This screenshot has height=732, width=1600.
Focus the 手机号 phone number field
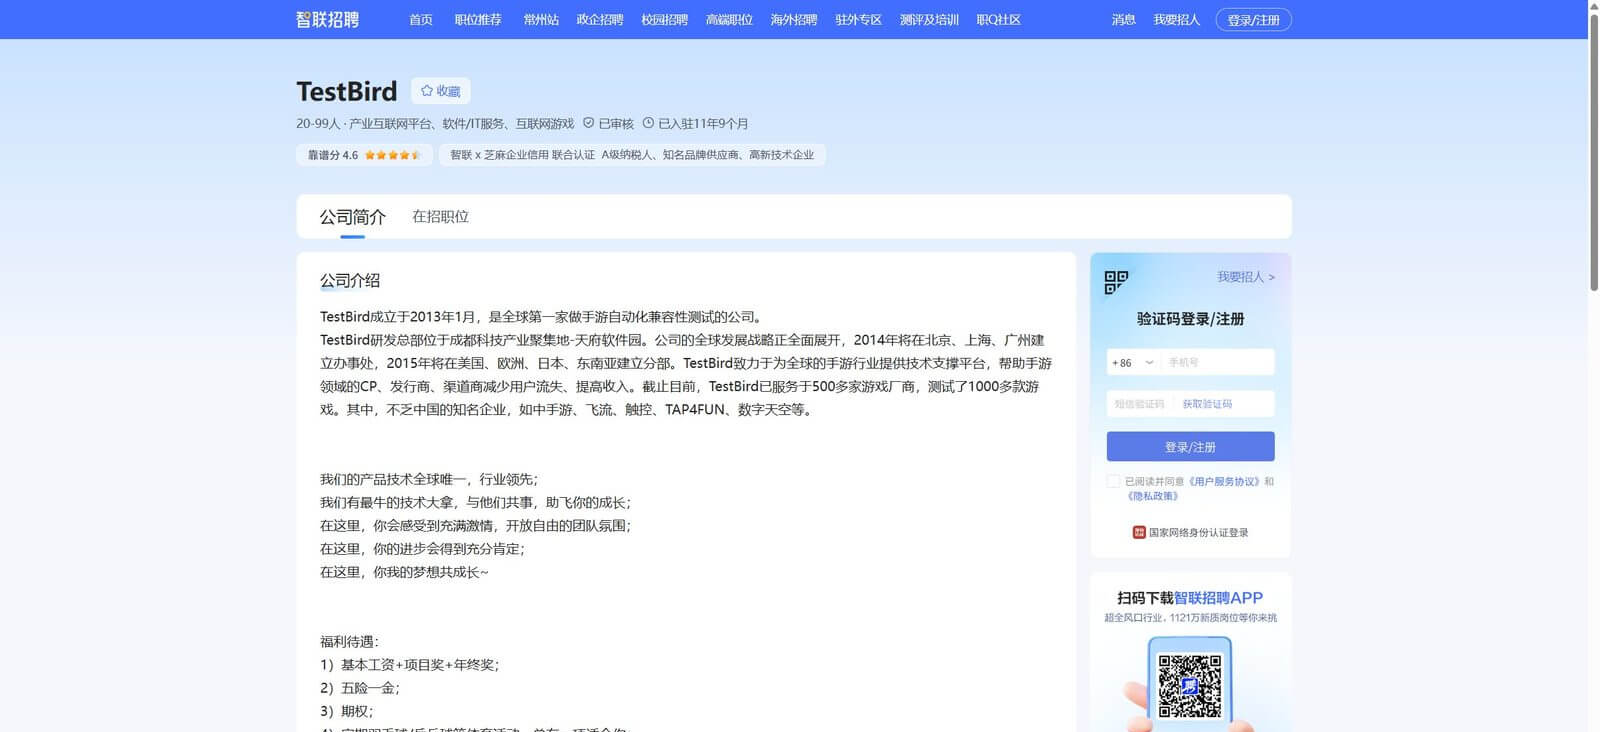(1217, 363)
